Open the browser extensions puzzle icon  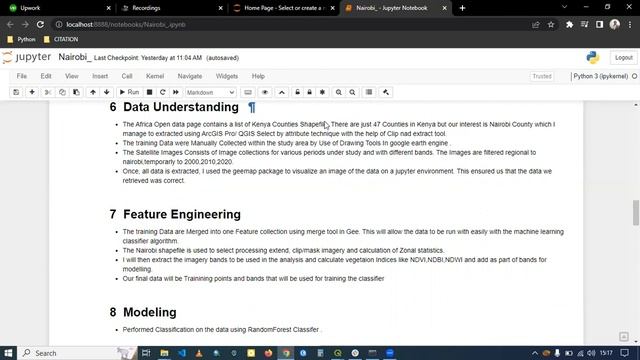(x=569, y=24)
